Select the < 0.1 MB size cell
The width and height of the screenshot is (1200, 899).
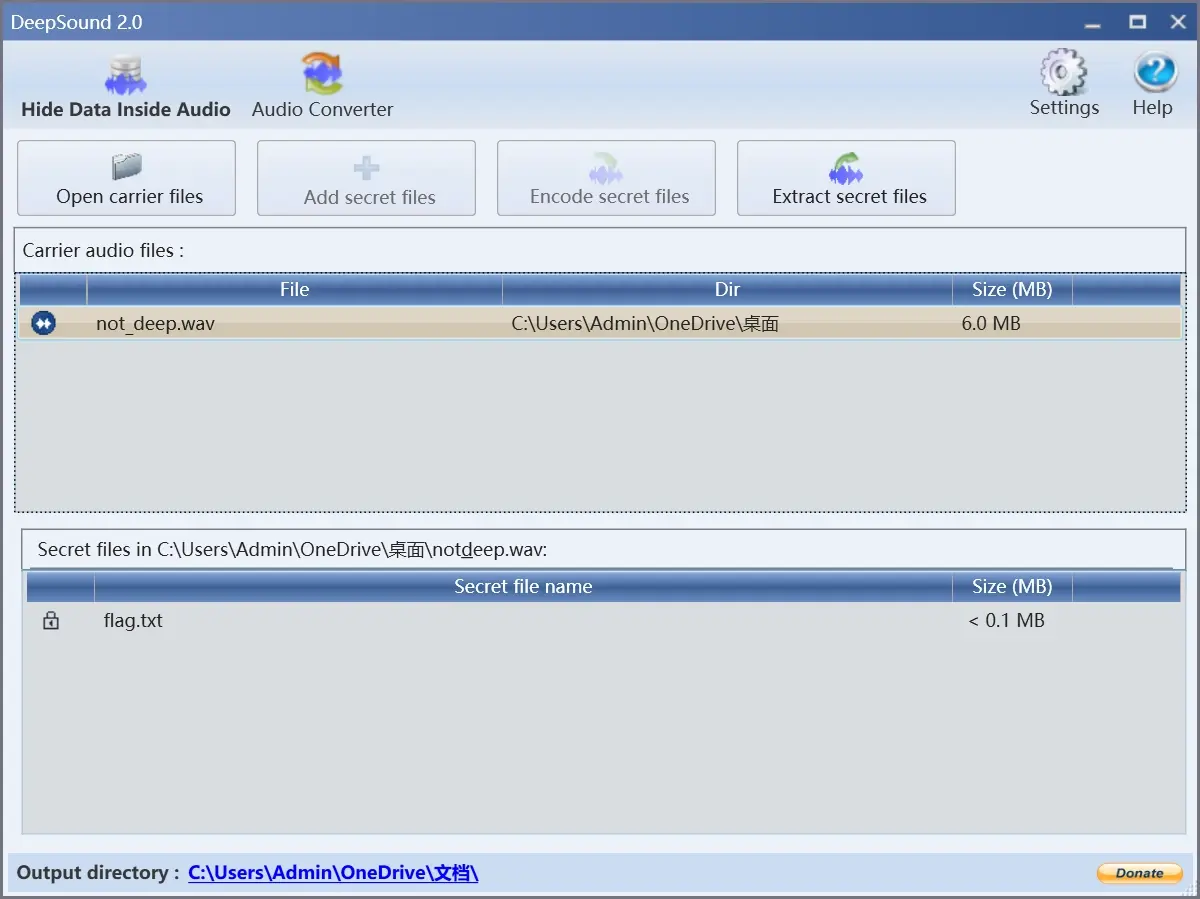(1007, 621)
